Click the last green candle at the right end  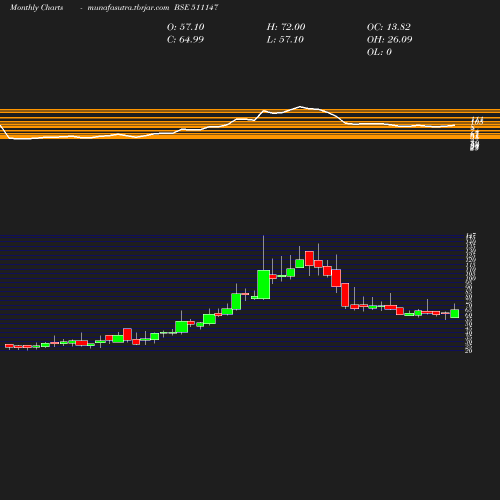(x=455, y=313)
